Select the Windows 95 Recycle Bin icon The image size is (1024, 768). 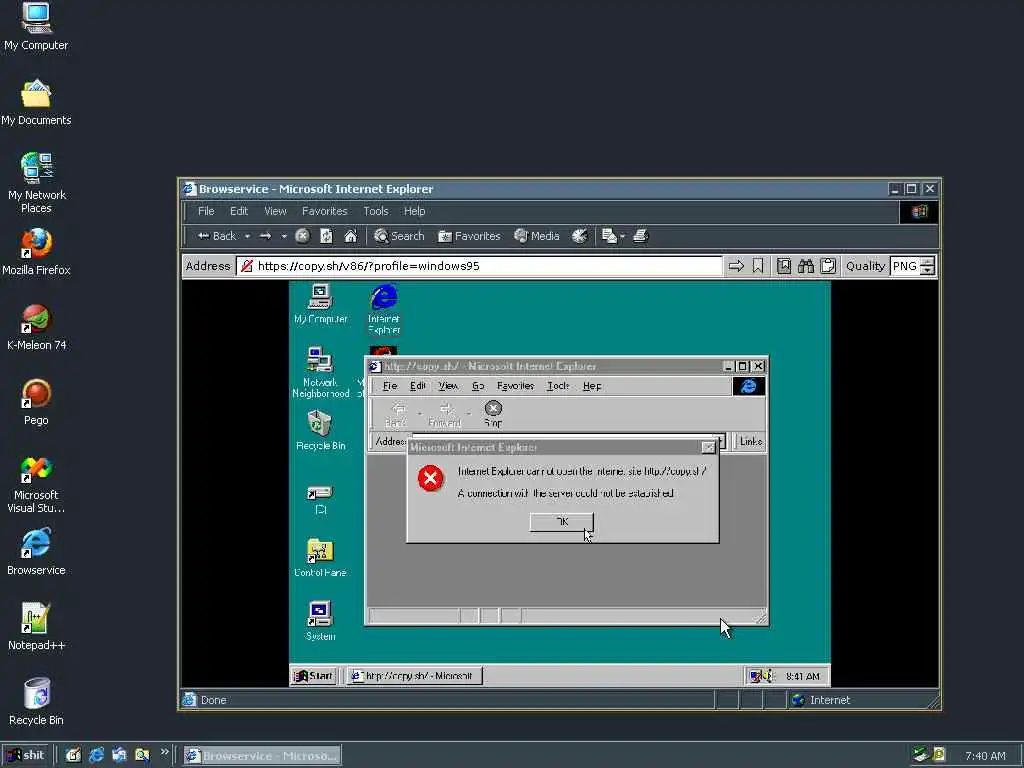pos(320,430)
